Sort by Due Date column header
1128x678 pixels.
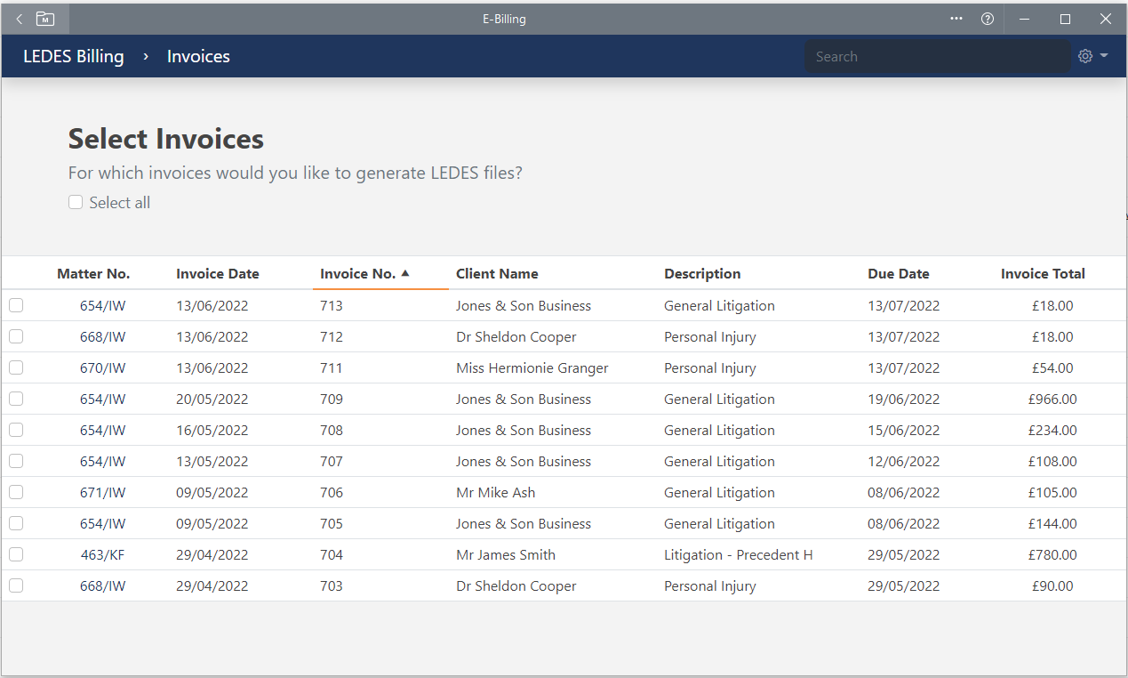coord(898,274)
